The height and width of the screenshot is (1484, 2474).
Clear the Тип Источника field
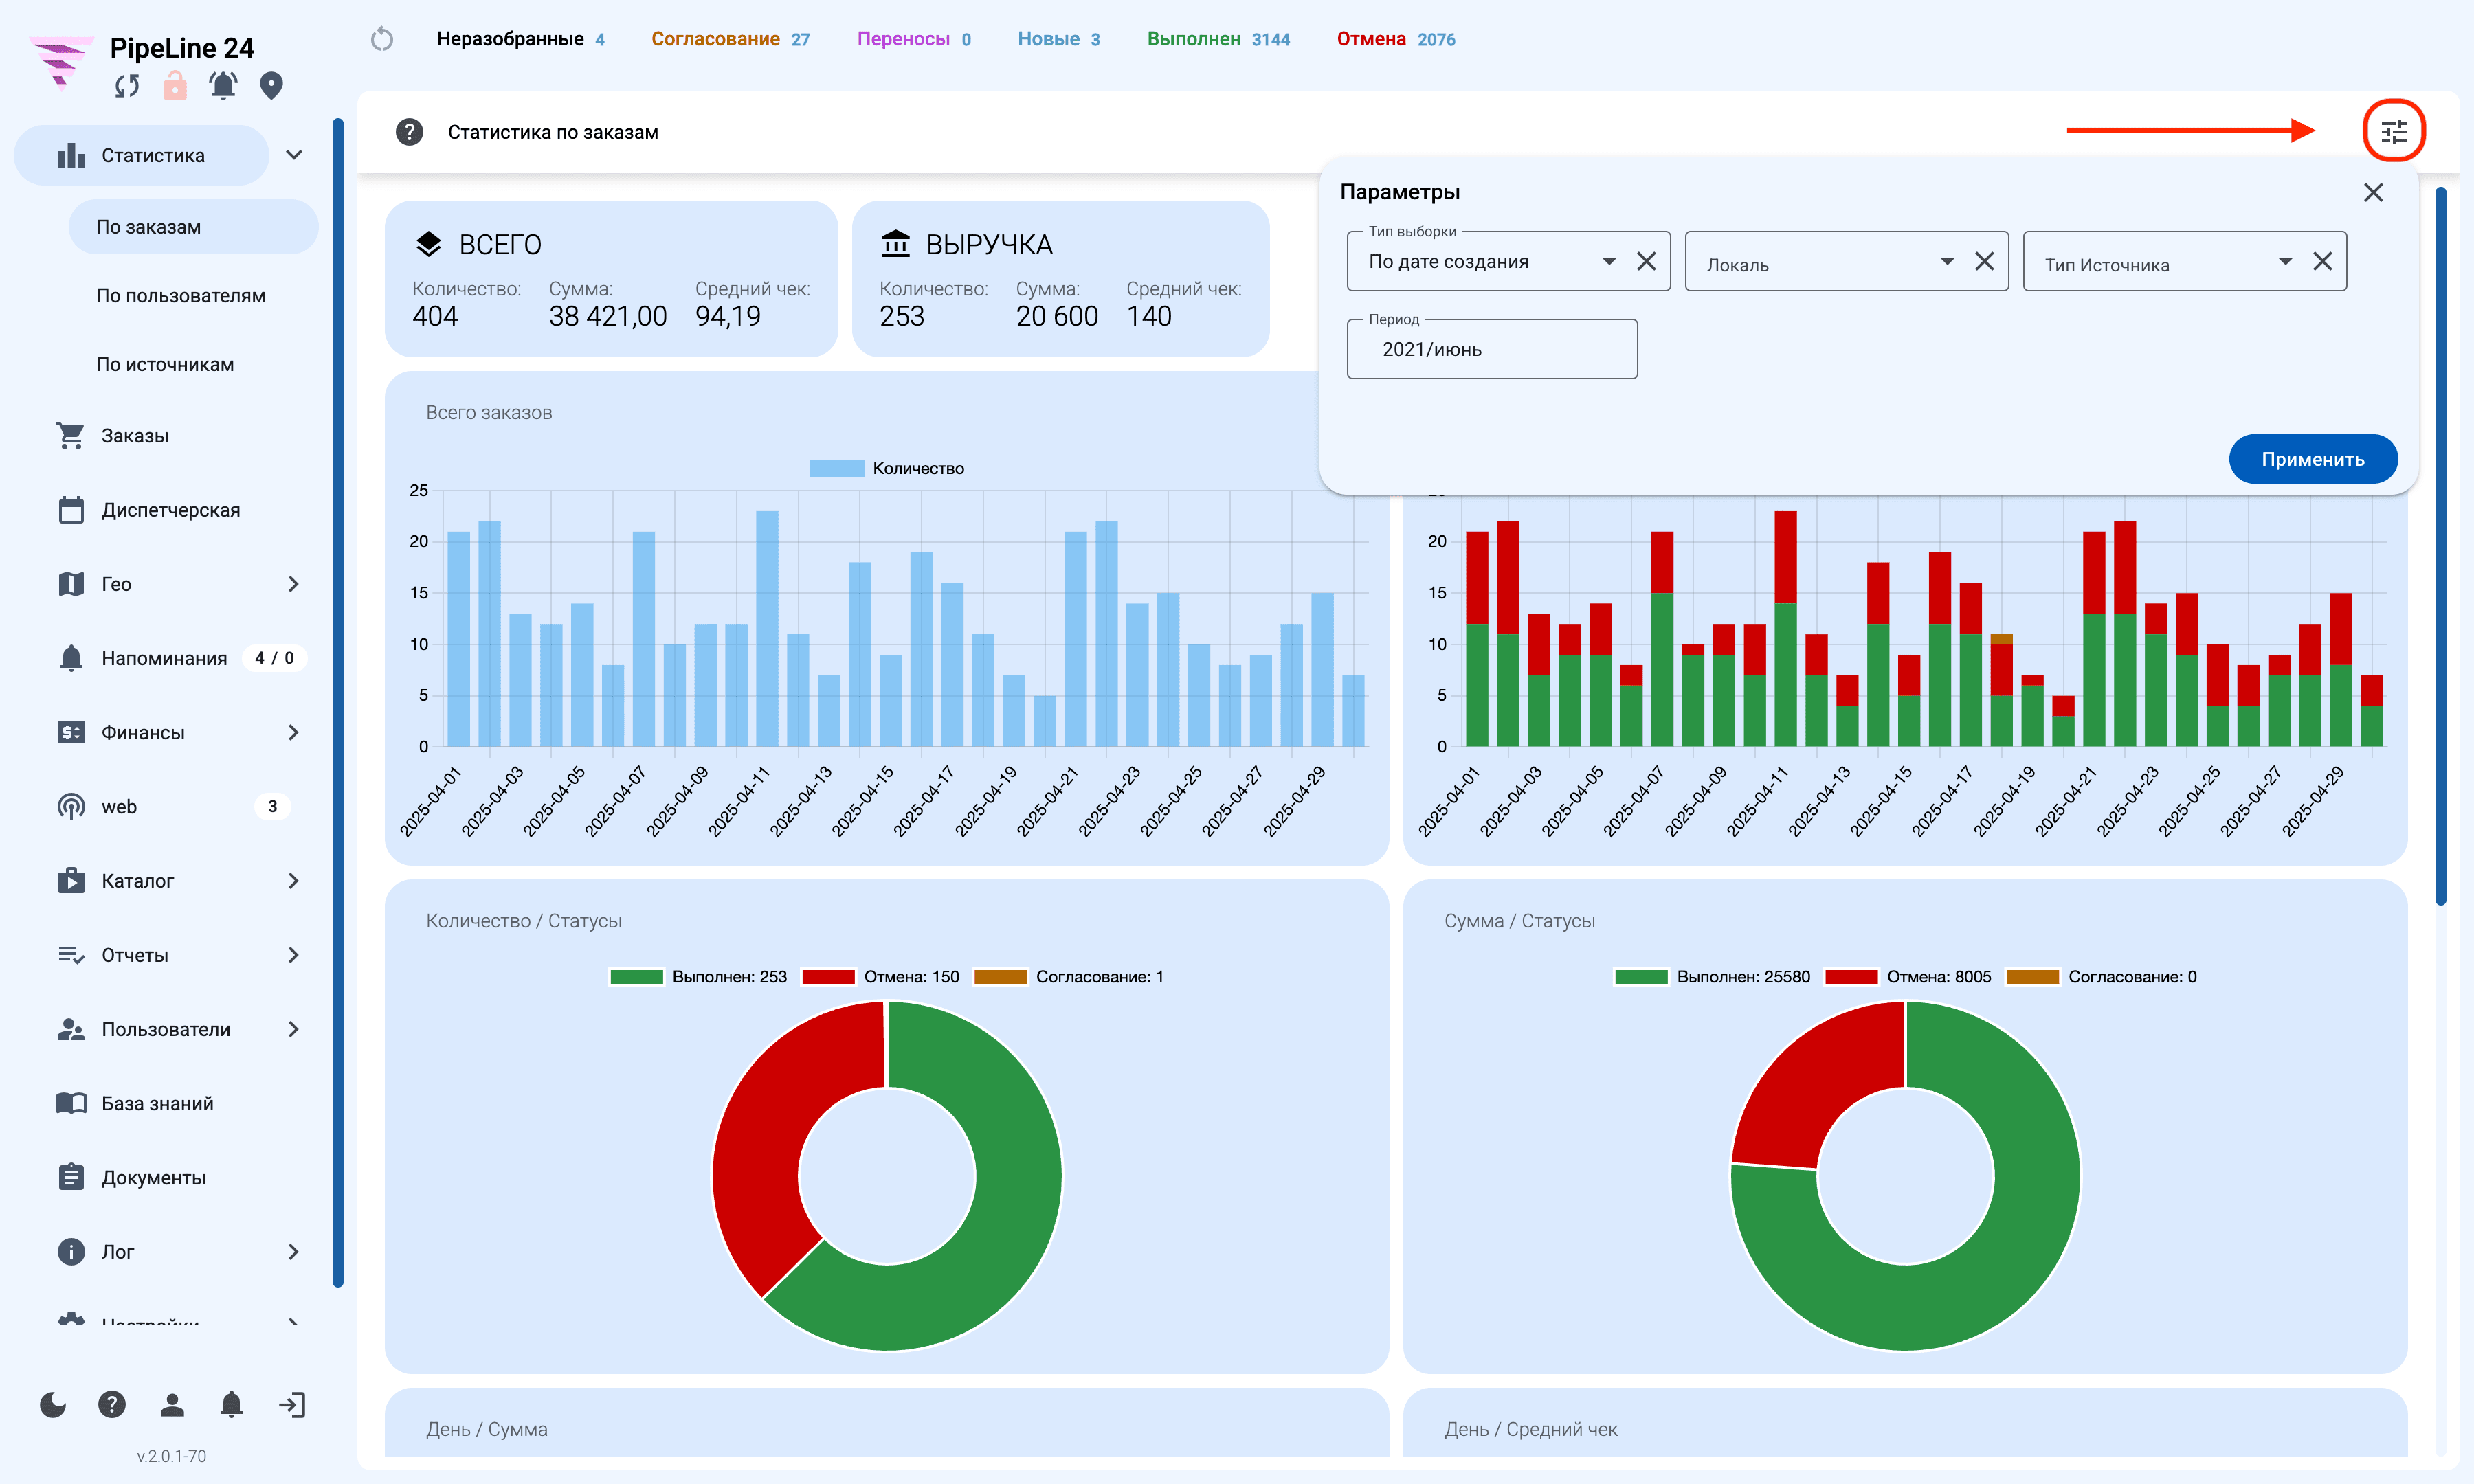[x=2323, y=261]
